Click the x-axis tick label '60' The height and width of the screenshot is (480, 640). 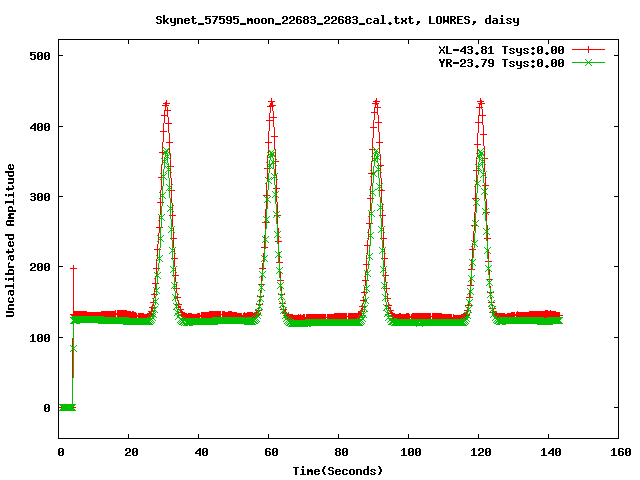[271, 452]
